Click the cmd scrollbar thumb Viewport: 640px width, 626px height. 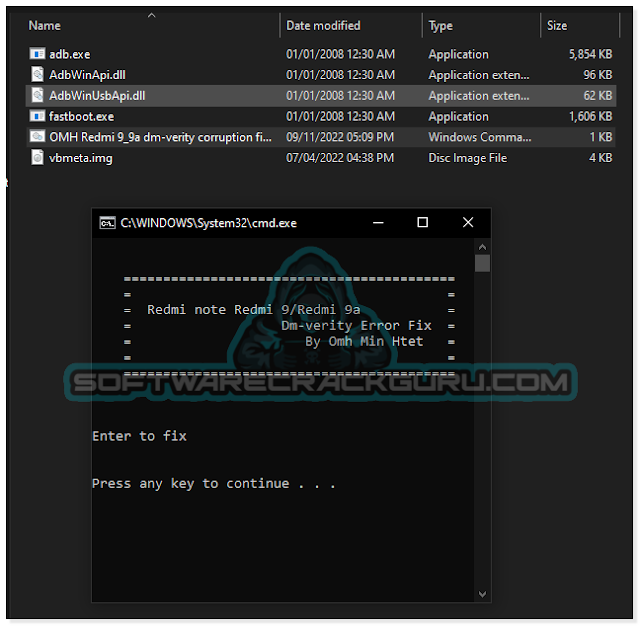click(482, 263)
